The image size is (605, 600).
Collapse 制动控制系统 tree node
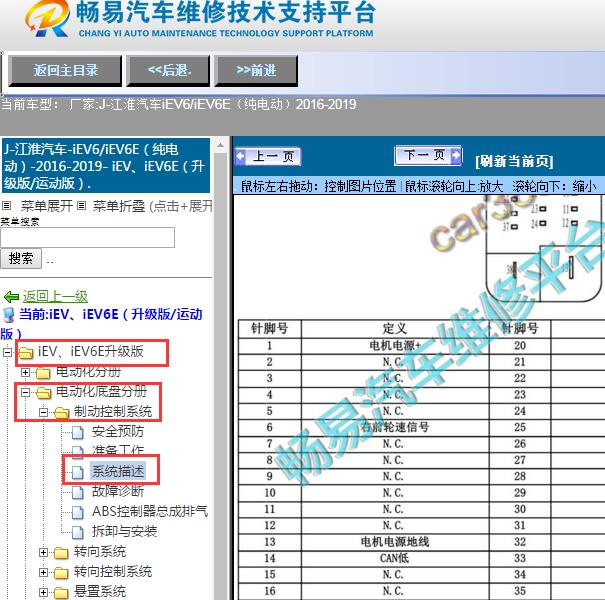tap(43, 412)
